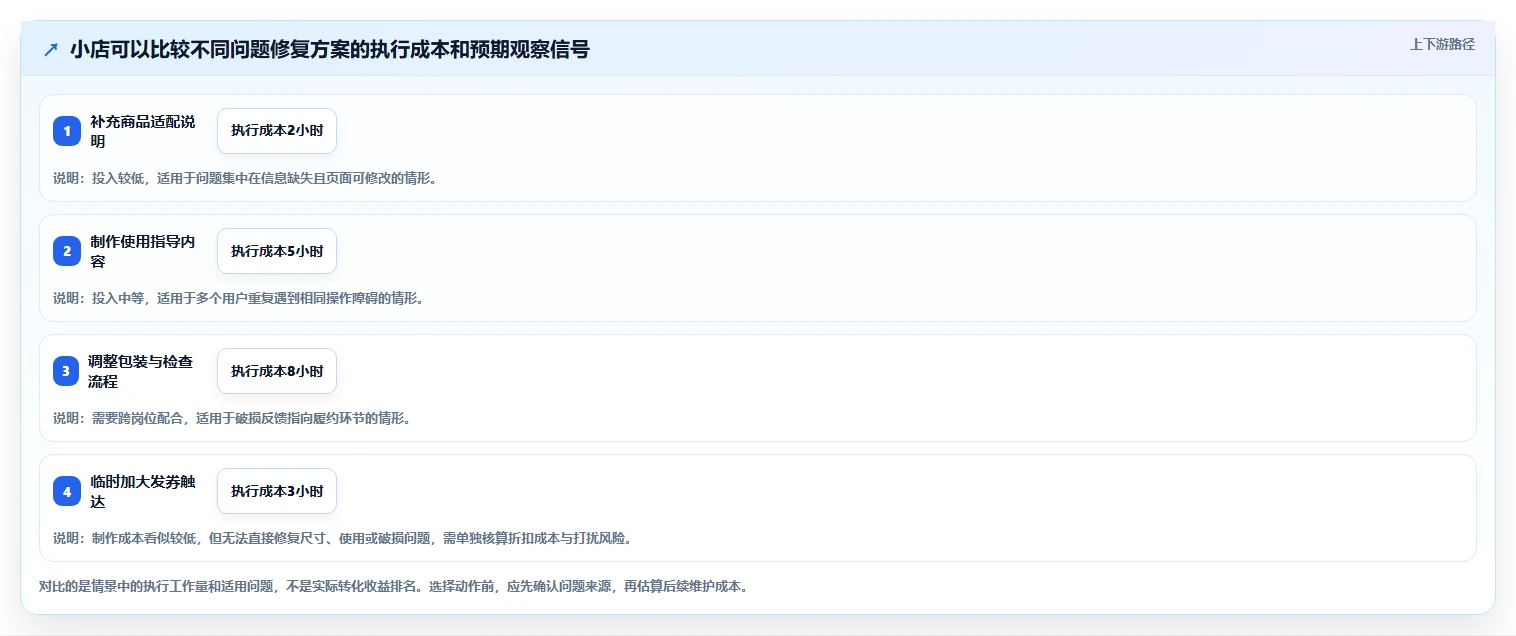Click the footer note starting 对比的是情景中的执行工作量
This screenshot has height=636, width=1516.
pos(393,586)
